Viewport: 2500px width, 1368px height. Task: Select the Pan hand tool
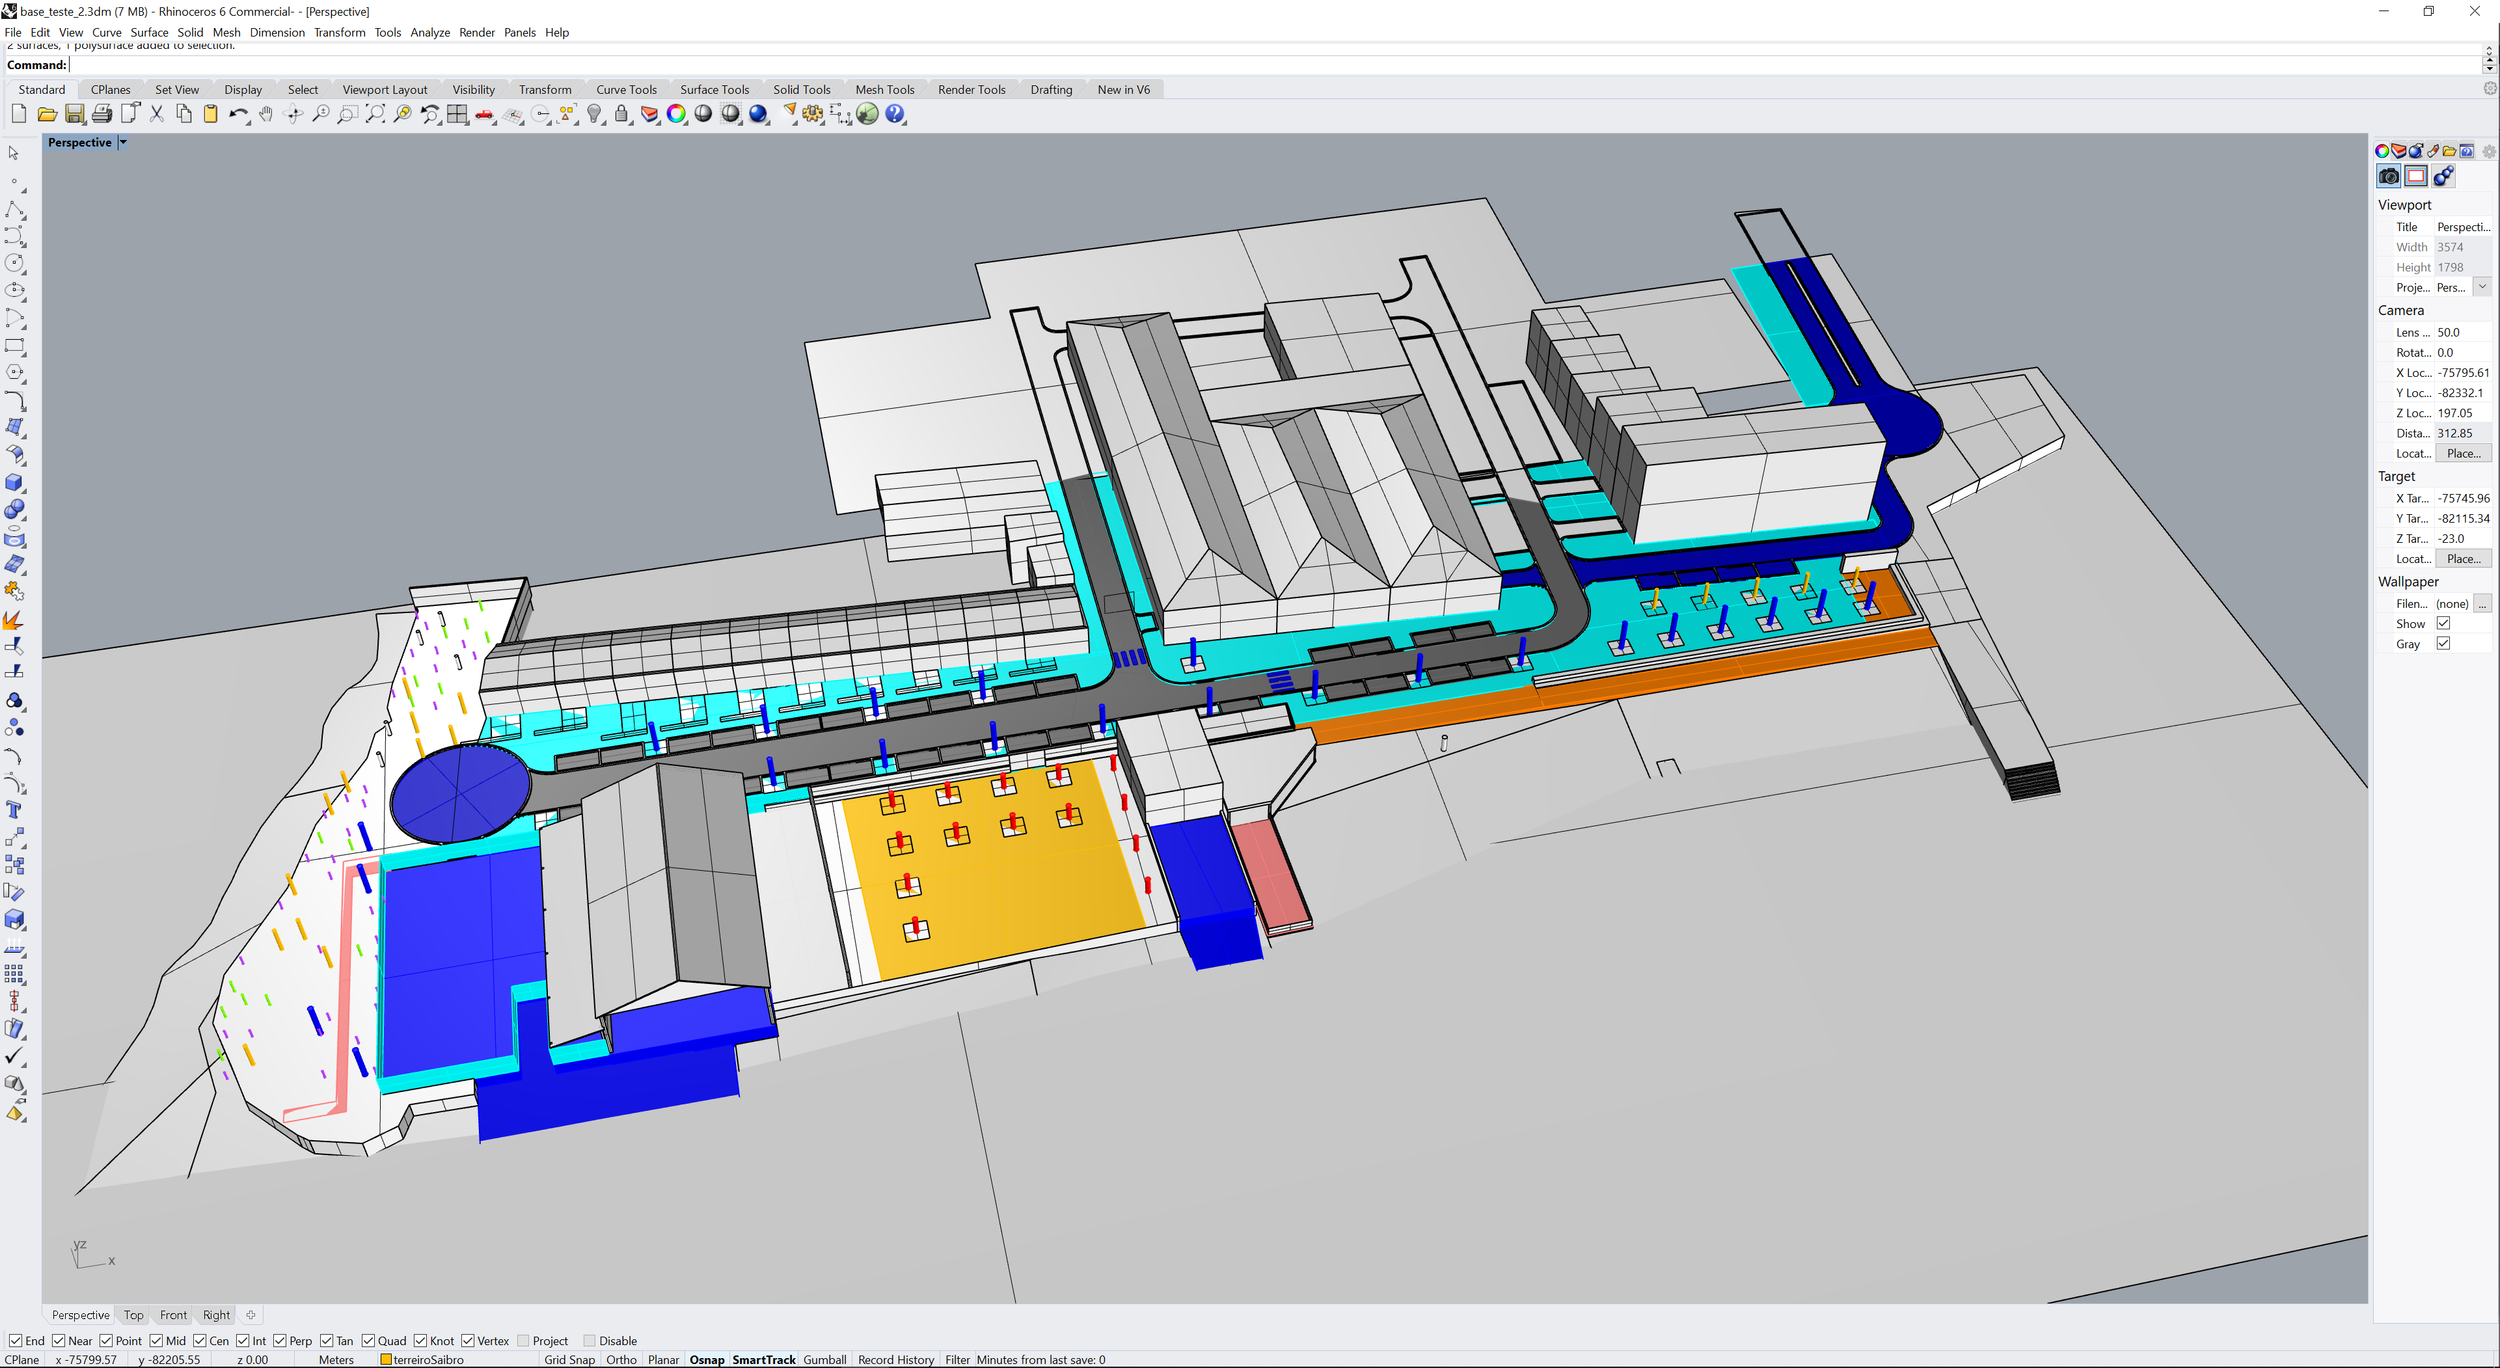pyautogui.click(x=266, y=114)
